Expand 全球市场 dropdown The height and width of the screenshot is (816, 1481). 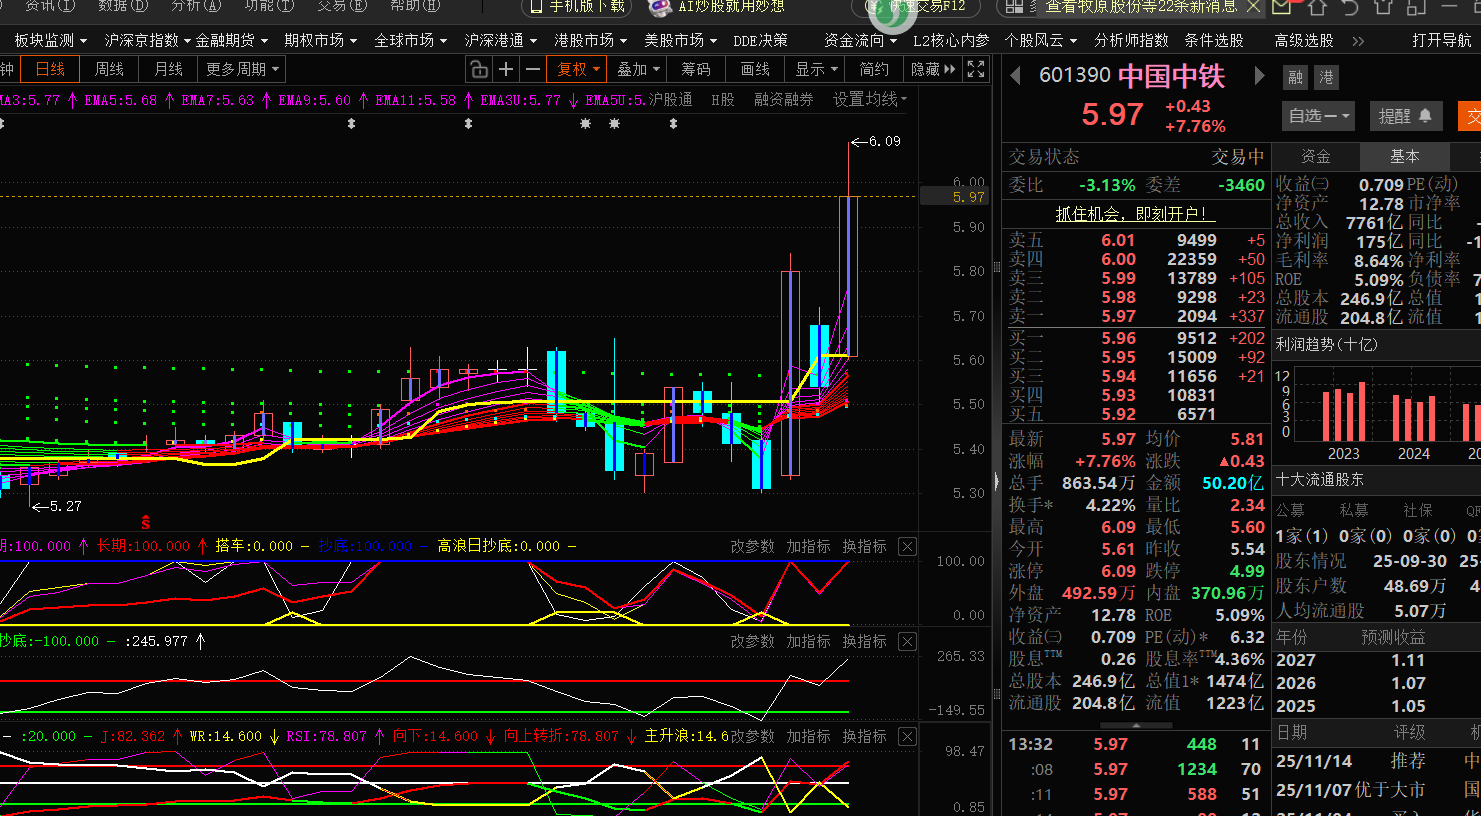tap(411, 41)
